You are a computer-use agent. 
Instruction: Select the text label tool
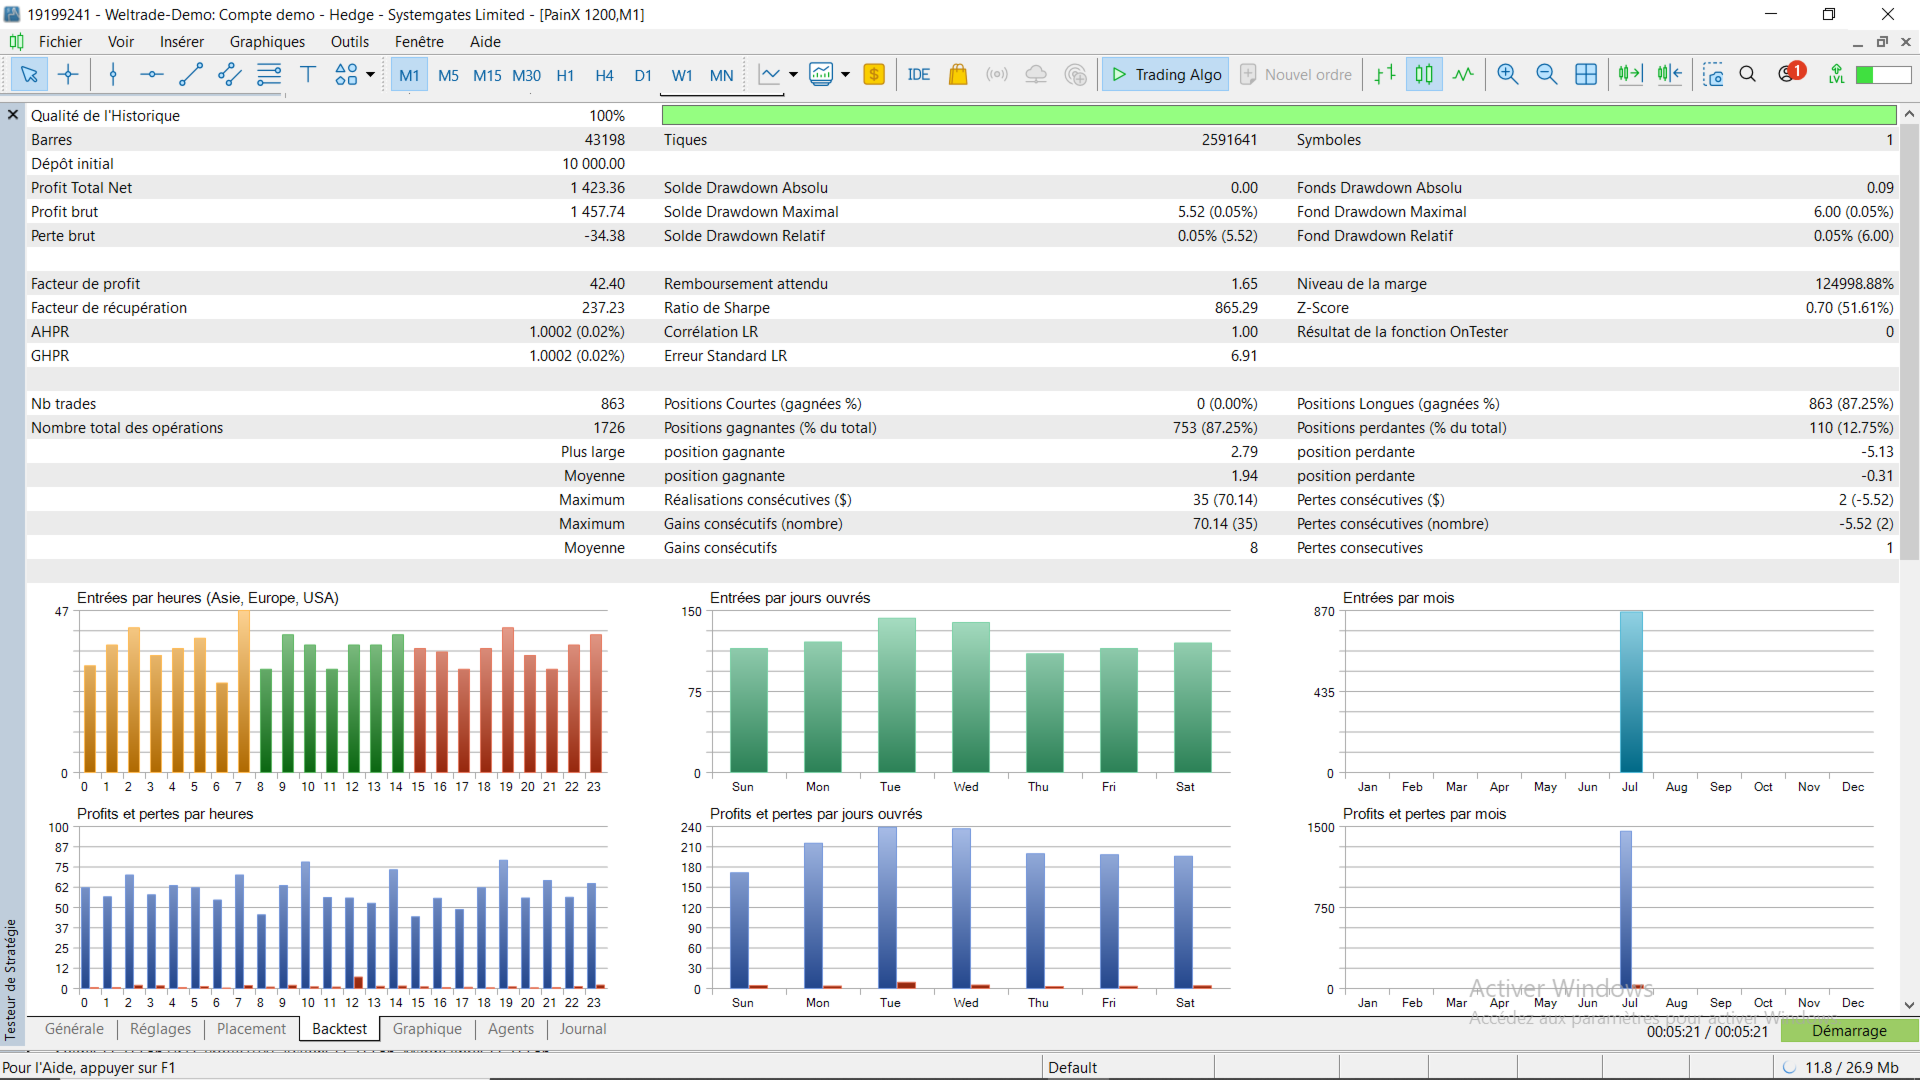click(308, 75)
